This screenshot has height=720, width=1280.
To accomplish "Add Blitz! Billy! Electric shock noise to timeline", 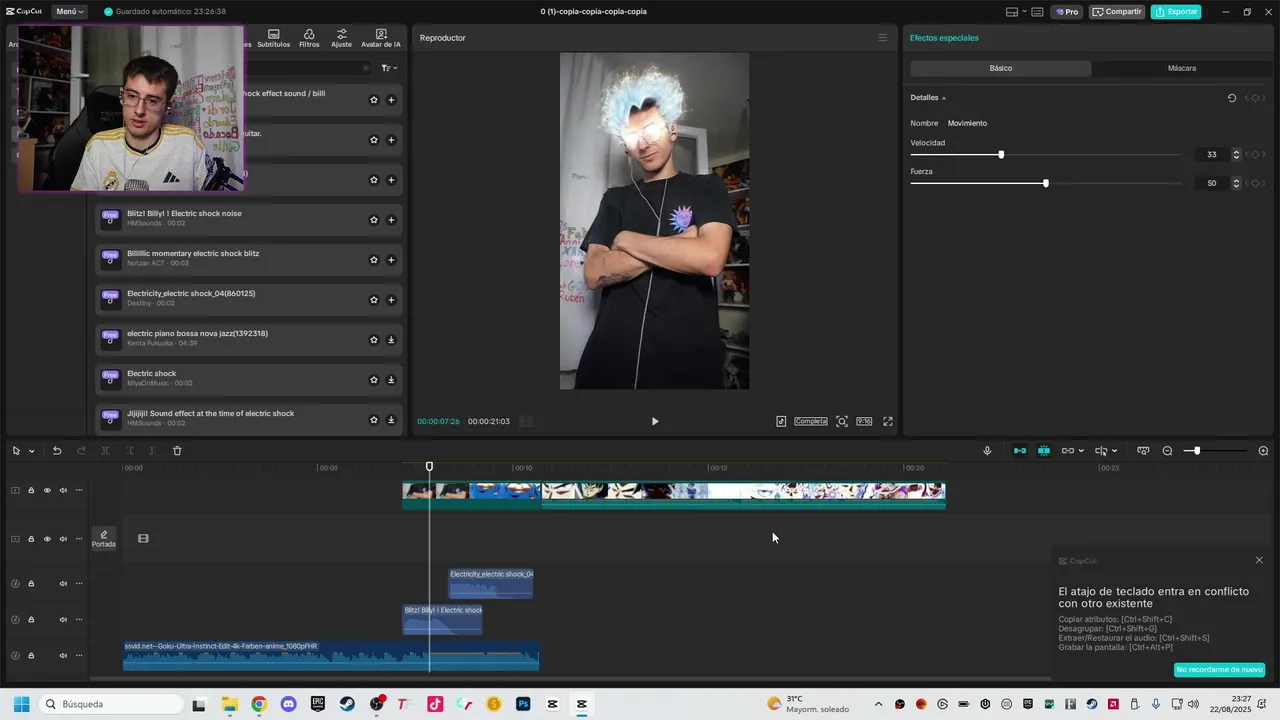I will pyautogui.click(x=391, y=220).
